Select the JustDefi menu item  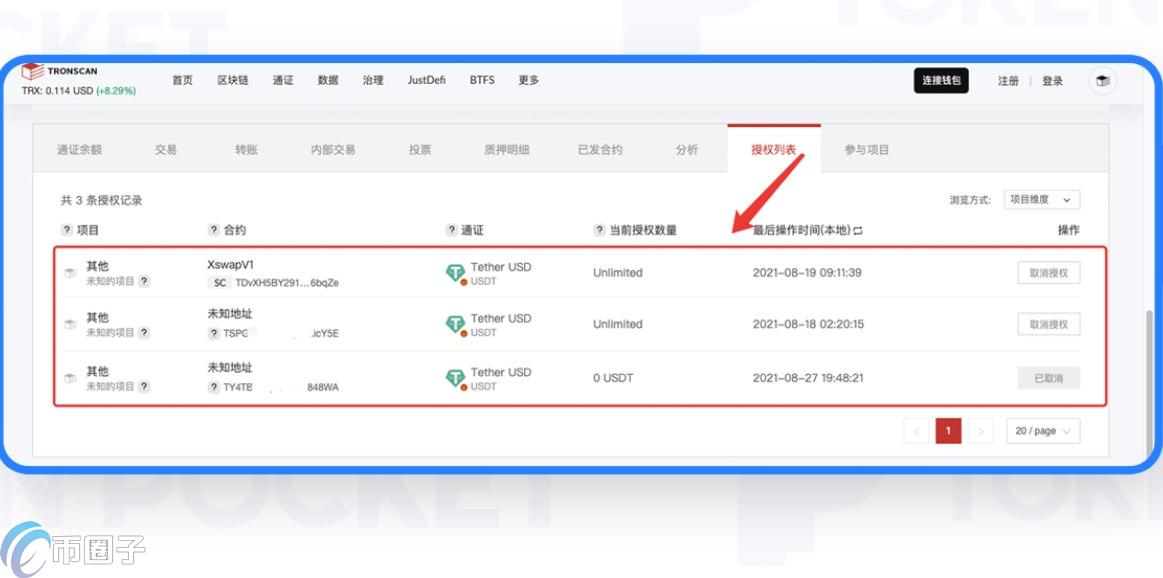426,81
